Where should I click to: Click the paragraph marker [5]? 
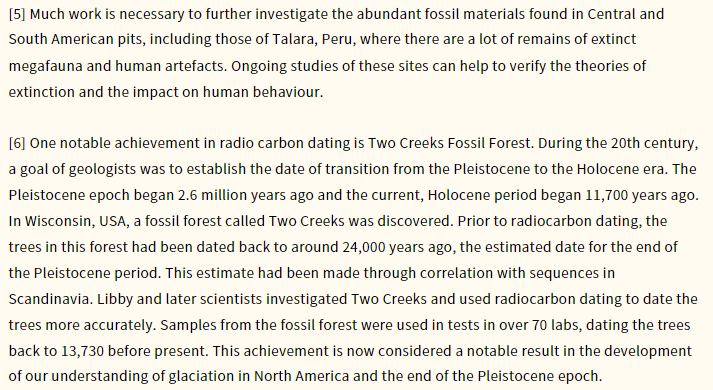coord(17,15)
